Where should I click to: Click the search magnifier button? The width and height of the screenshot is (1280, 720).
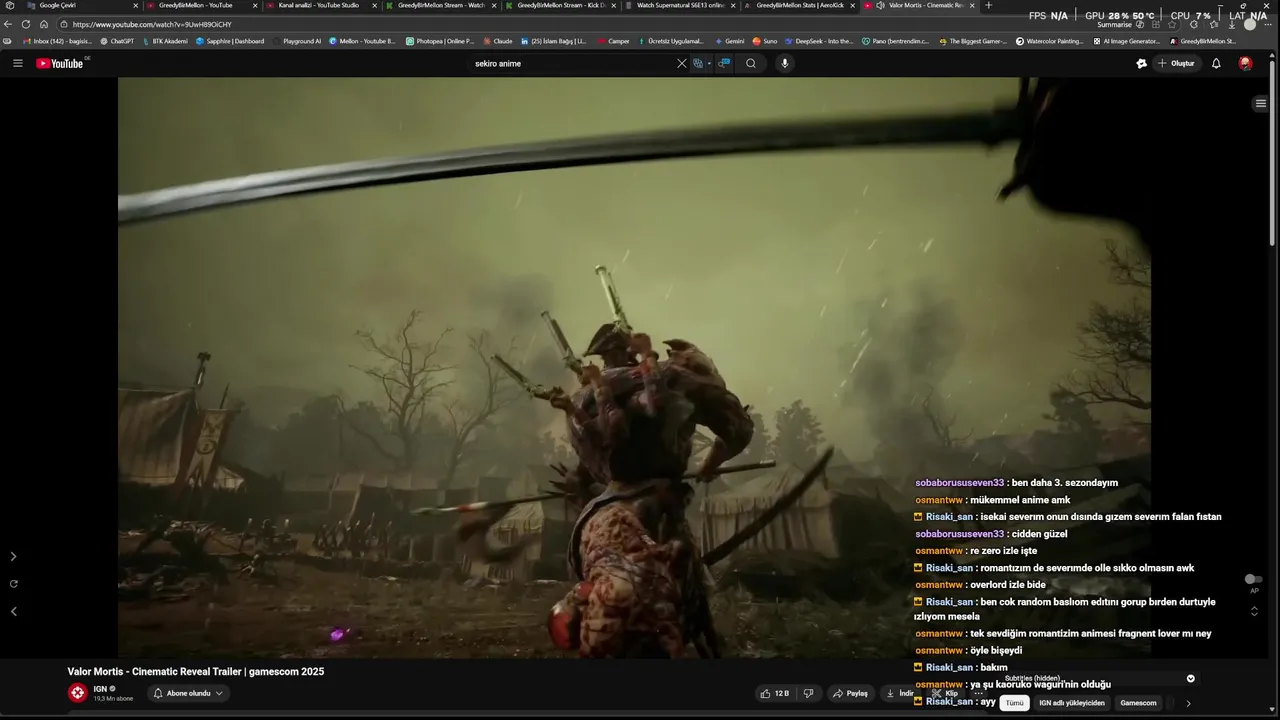pyautogui.click(x=751, y=63)
